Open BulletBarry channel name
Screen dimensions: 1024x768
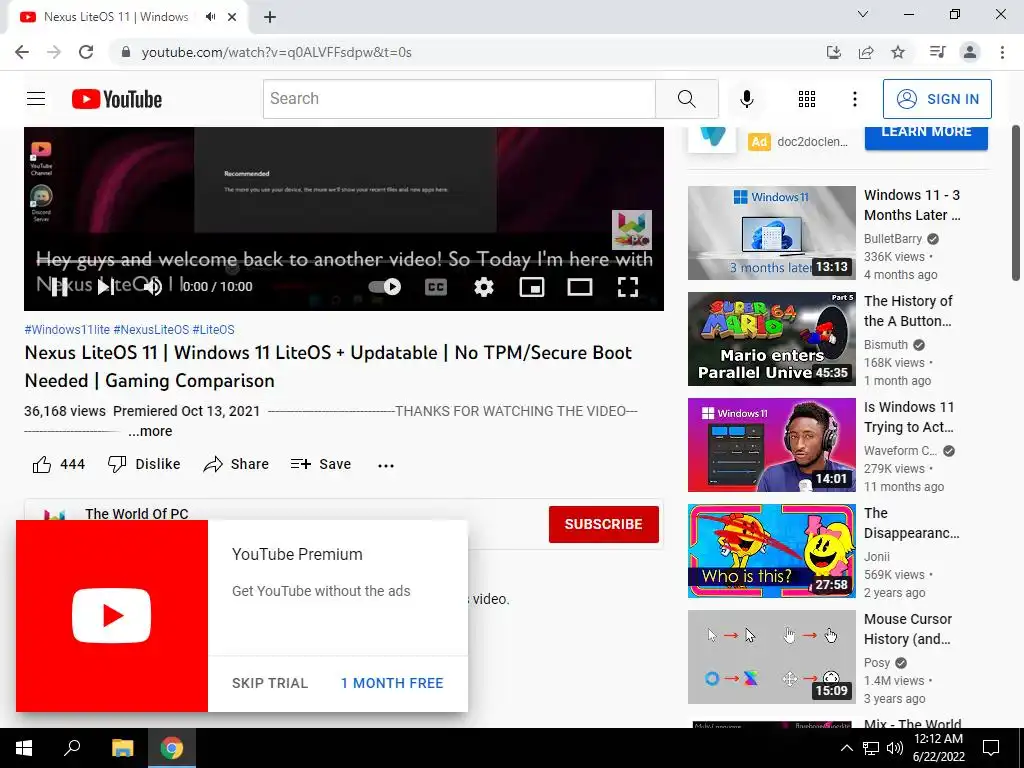click(x=893, y=238)
